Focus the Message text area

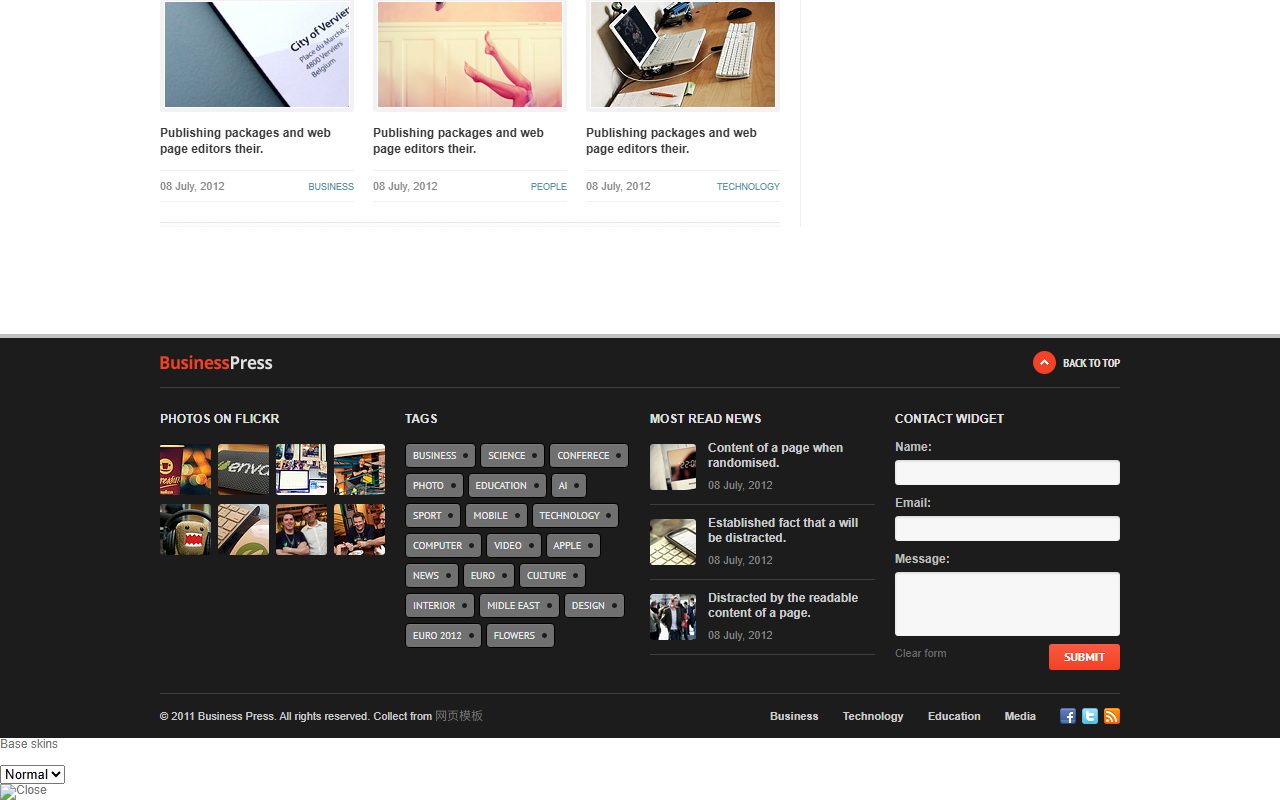pyautogui.click(x=1007, y=604)
